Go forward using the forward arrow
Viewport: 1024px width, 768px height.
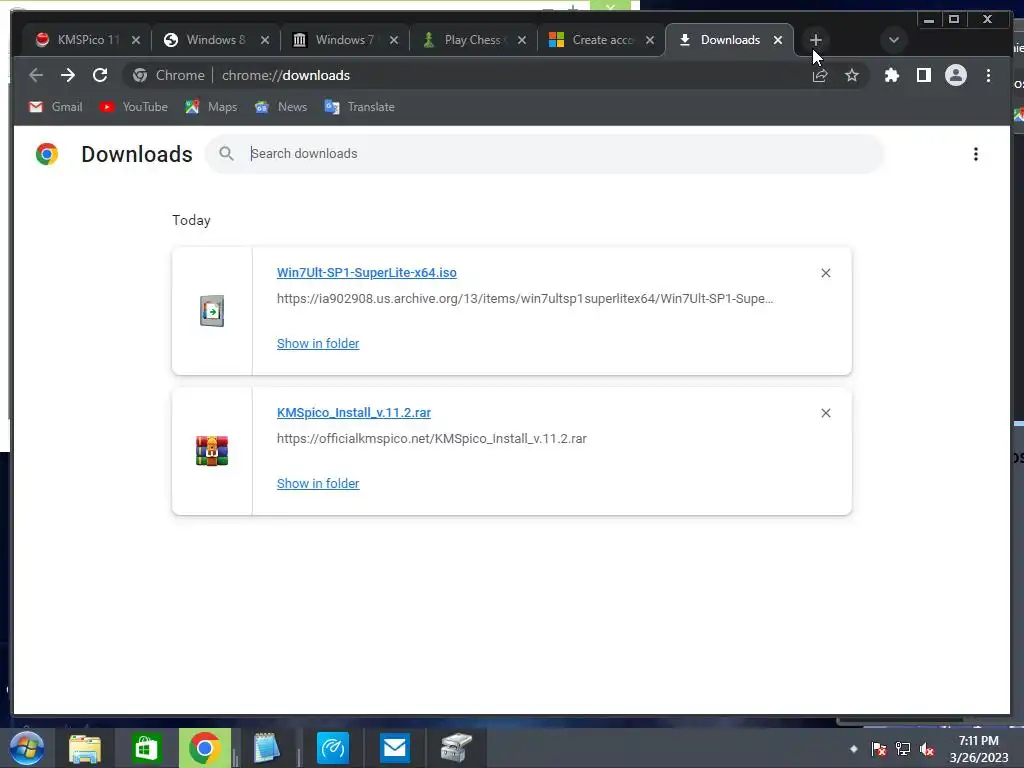(x=68, y=75)
